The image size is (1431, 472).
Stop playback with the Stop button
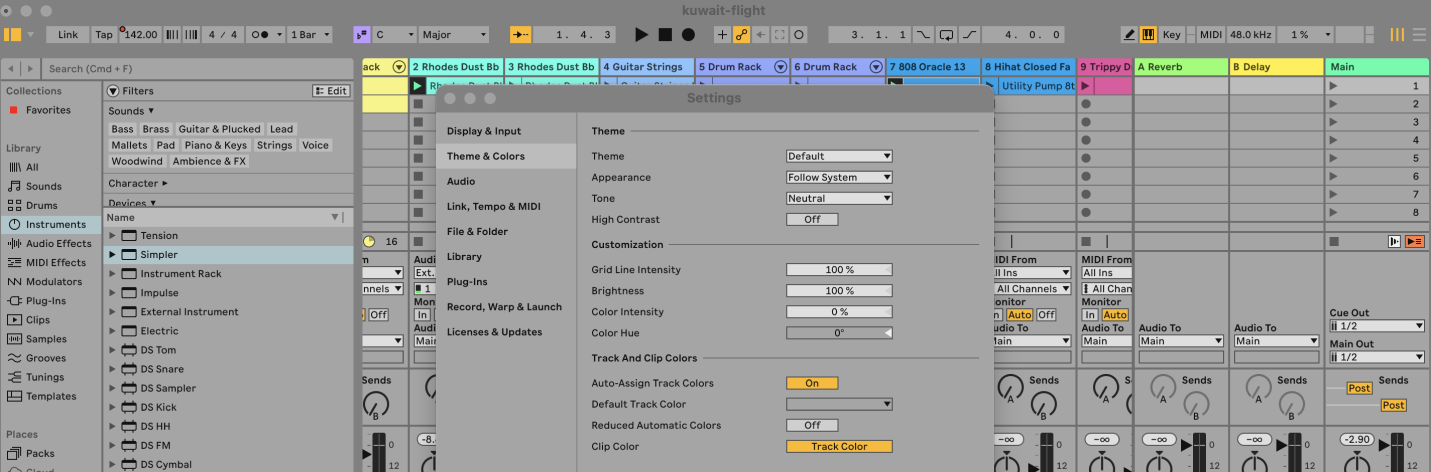665,35
